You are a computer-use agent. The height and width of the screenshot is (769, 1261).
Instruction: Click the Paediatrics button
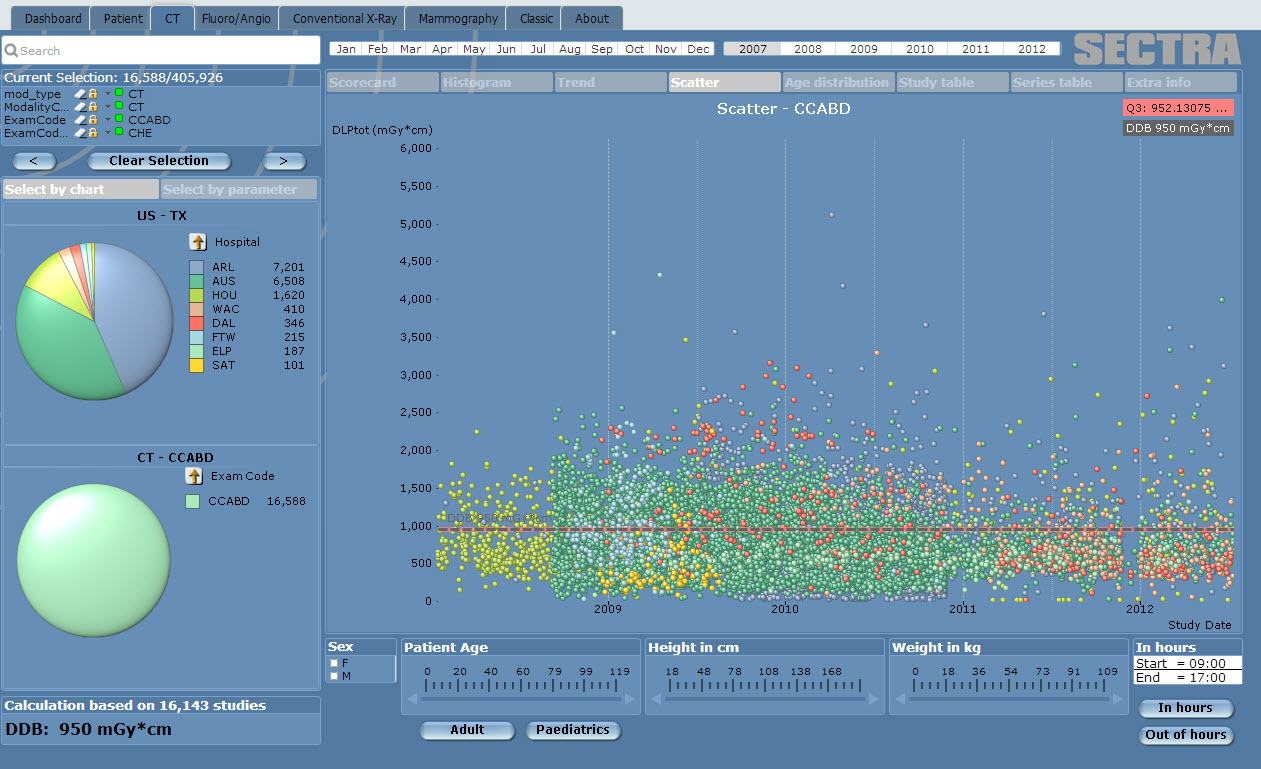573,730
